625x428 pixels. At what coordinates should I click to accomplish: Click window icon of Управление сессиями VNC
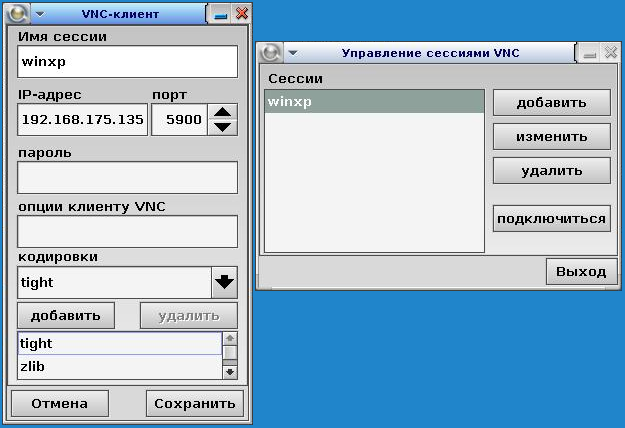(x=271, y=53)
